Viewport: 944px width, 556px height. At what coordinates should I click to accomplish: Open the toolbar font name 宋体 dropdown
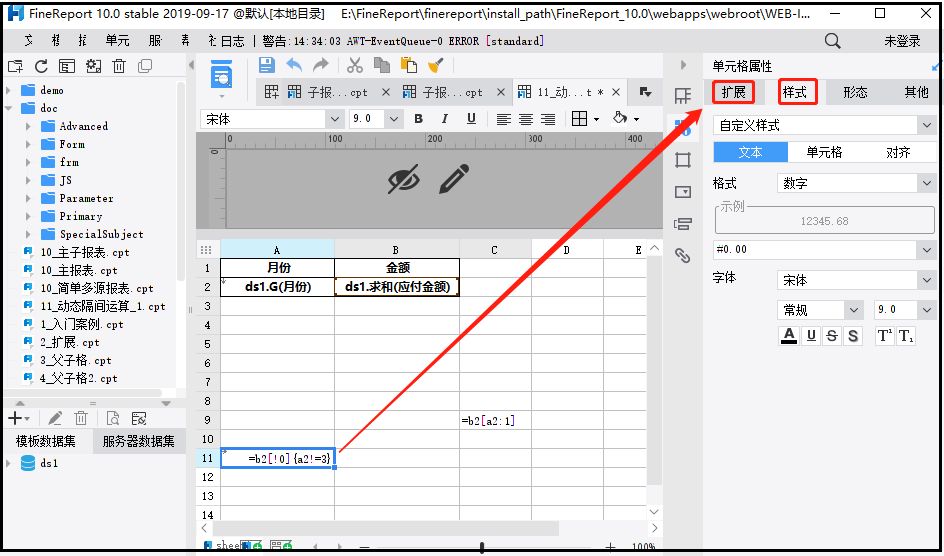point(335,119)
